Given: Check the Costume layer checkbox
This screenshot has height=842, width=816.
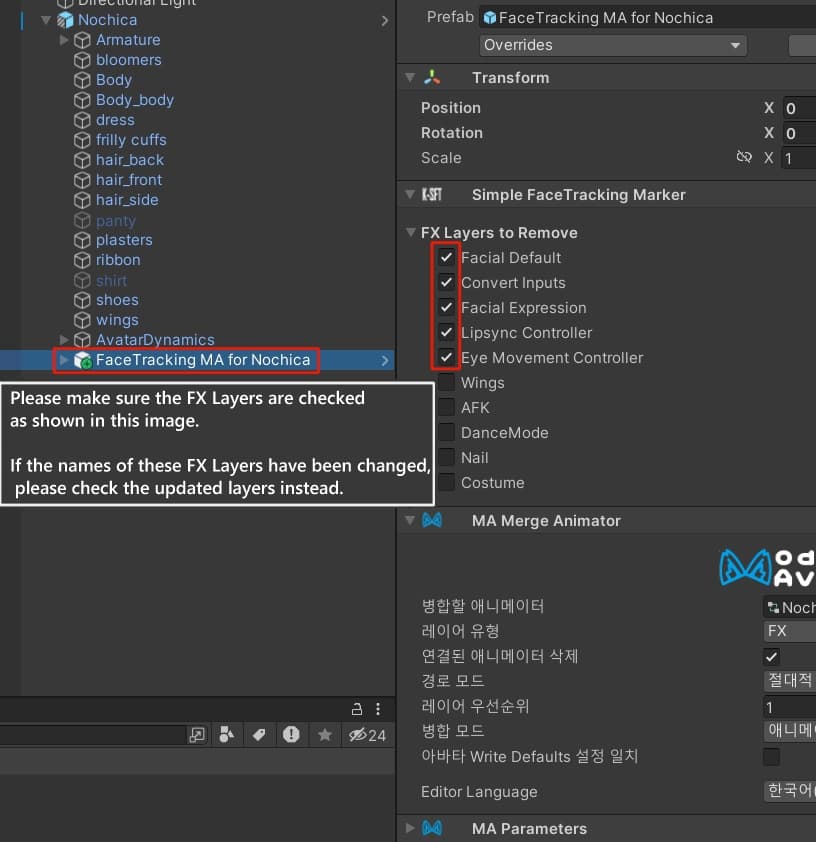Looking at the screenshot, I should [x=447, y=482].
